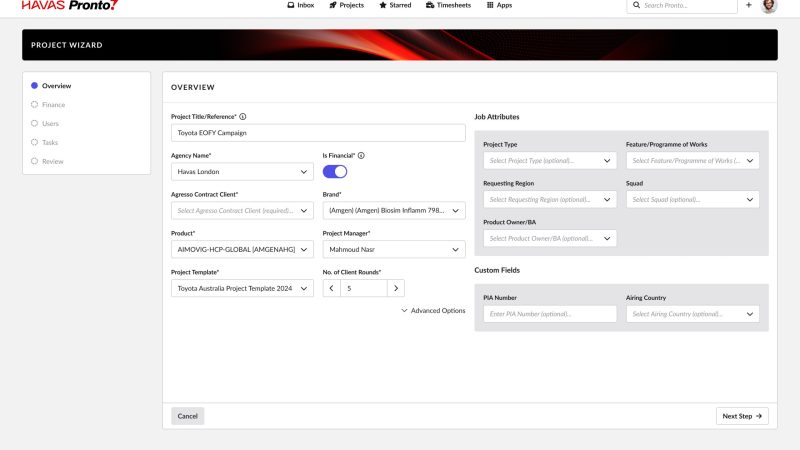Select the Review wizard step

pos(47,161)
